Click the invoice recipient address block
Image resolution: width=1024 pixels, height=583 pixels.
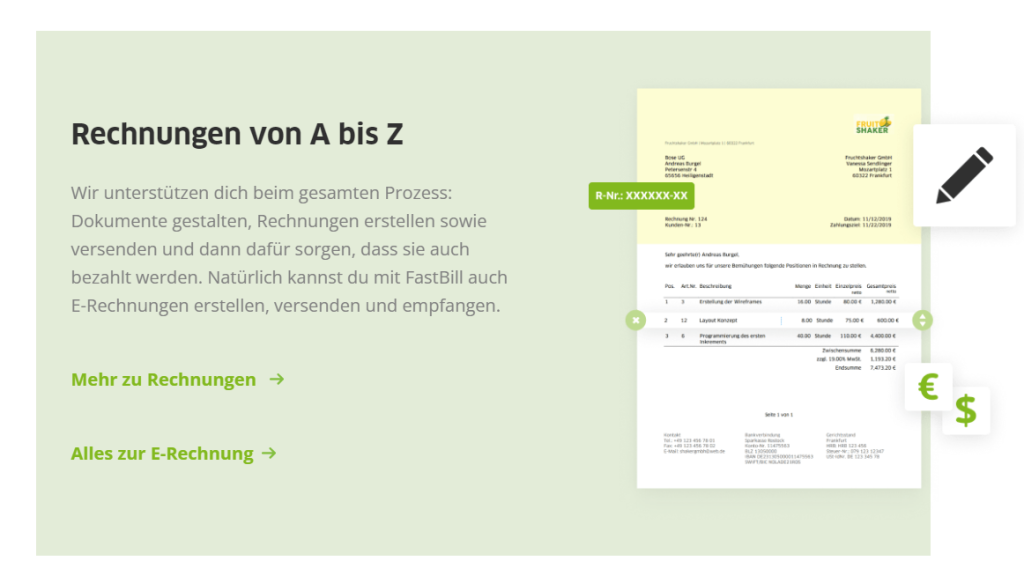[x=692, y=168]
